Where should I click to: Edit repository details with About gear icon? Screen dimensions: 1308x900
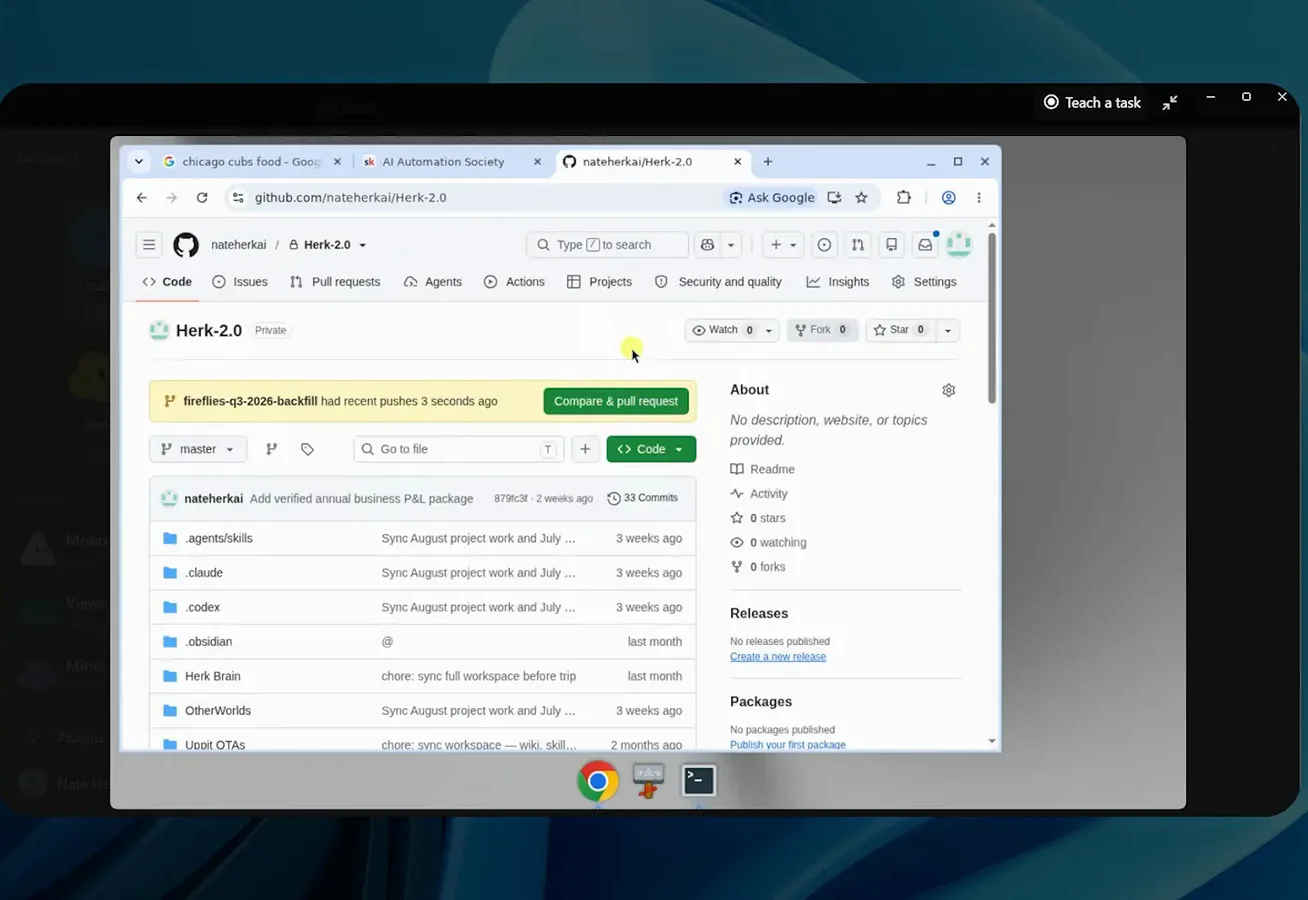(949, 390)
